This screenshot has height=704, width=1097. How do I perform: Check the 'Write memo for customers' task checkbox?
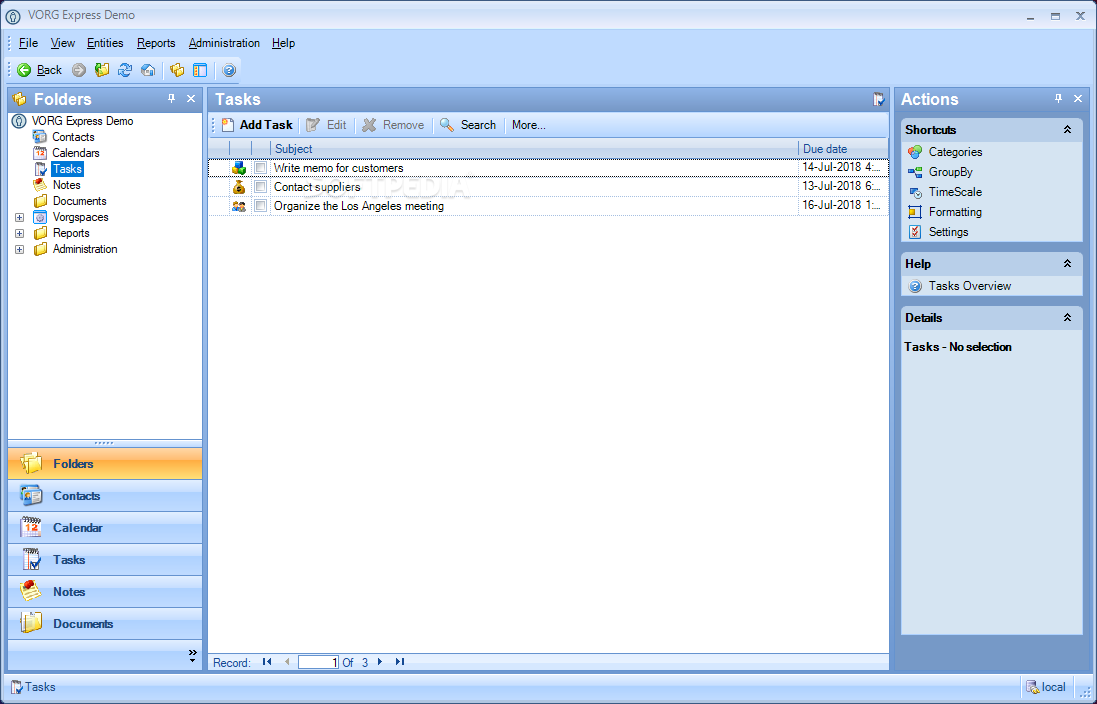point(260,168)
